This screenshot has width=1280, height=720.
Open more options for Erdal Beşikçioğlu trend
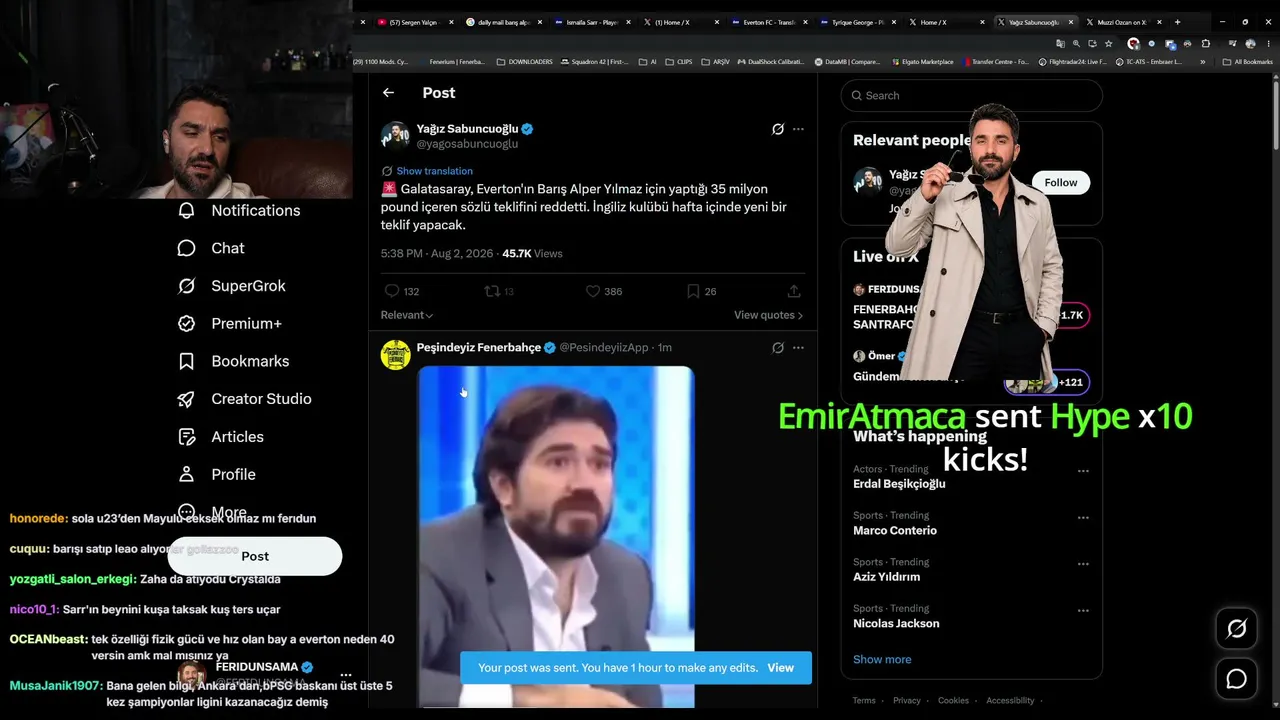click(x=1083, y=471)
